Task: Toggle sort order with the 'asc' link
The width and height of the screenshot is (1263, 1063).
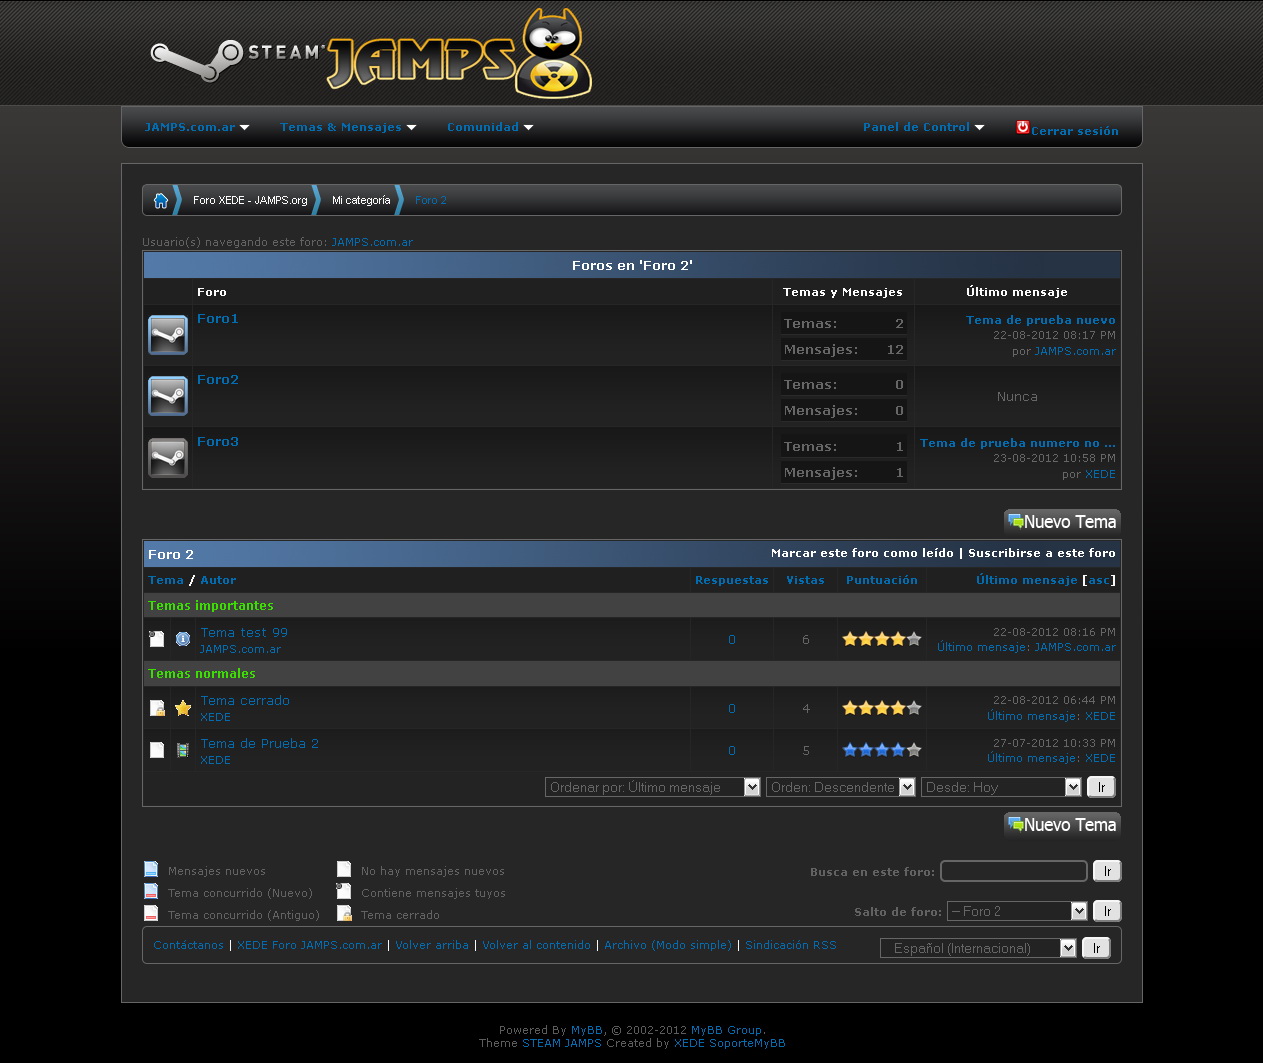Action: click(x=1099, y=580)
